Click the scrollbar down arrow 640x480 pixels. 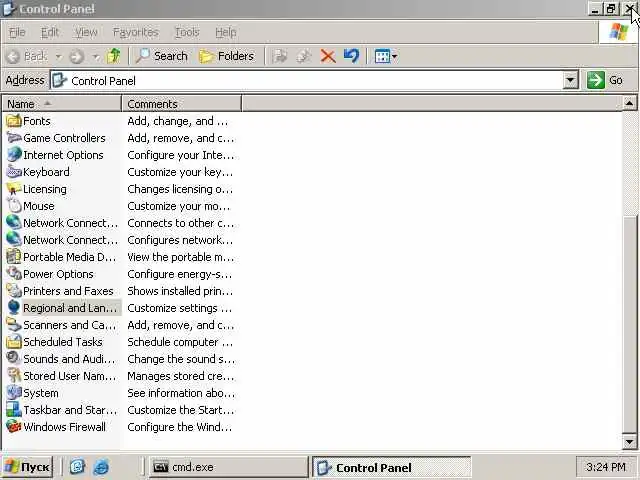point(629,441)
